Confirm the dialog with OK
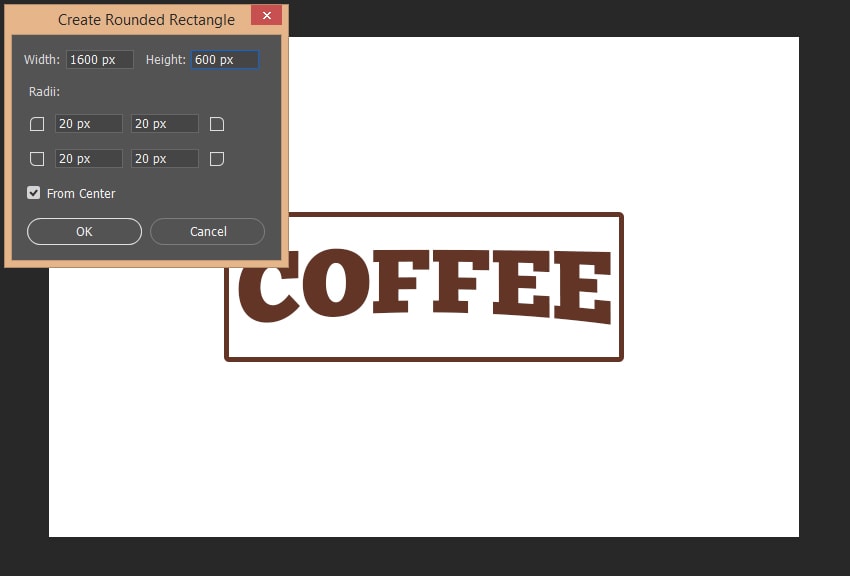This screenshot has height=576, width=850. click(85, 231)
